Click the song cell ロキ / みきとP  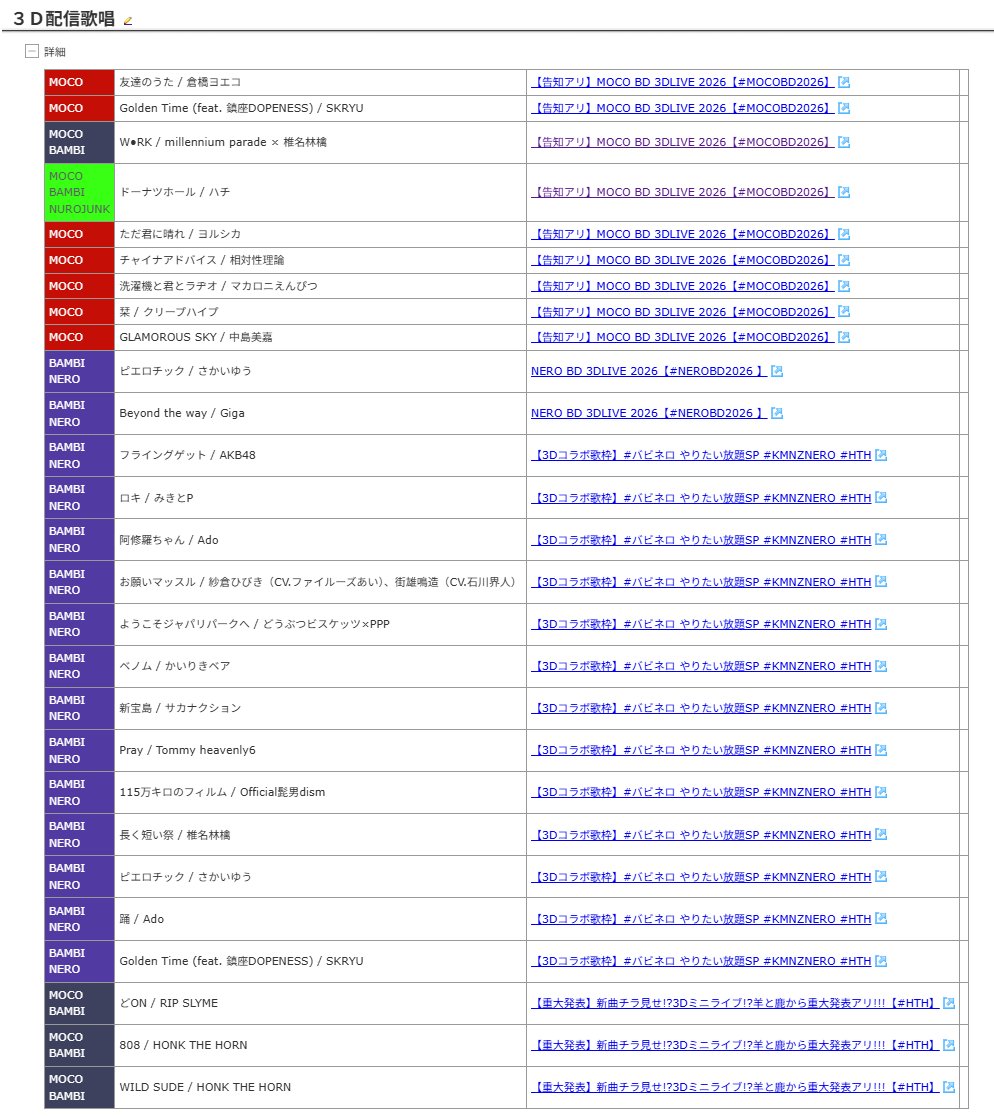(320, 498)
